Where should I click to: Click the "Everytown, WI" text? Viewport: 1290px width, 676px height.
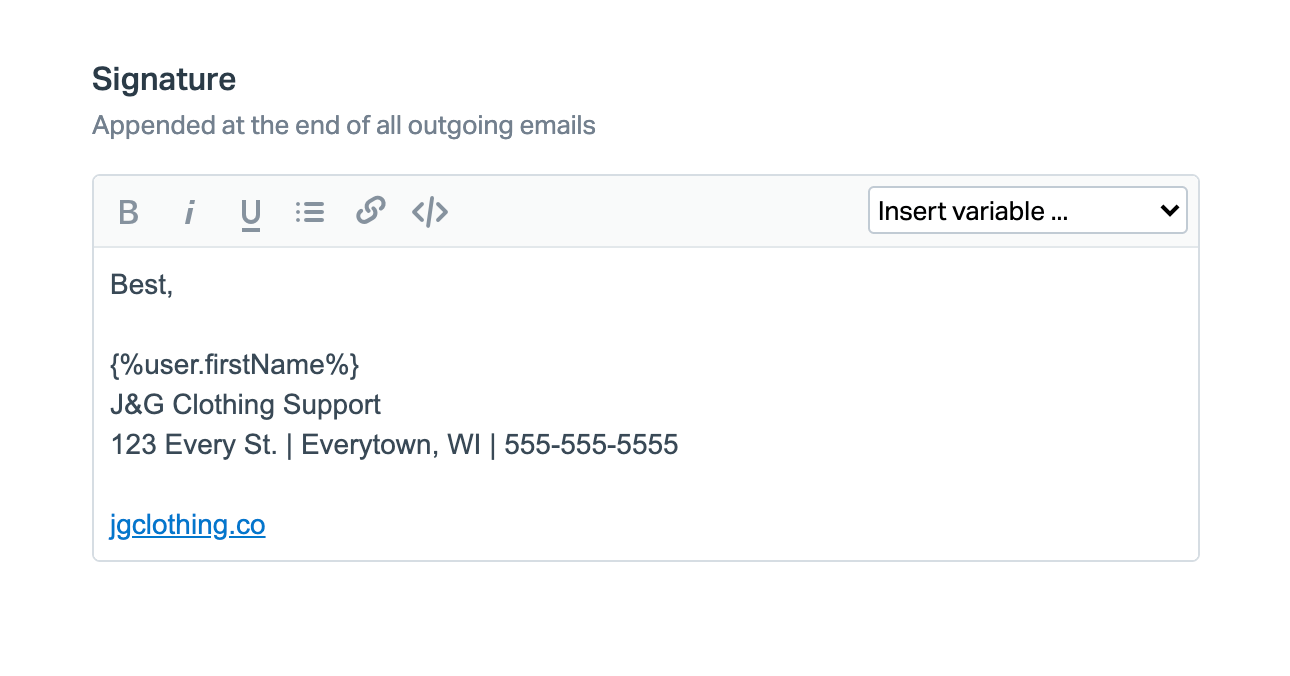386,445
